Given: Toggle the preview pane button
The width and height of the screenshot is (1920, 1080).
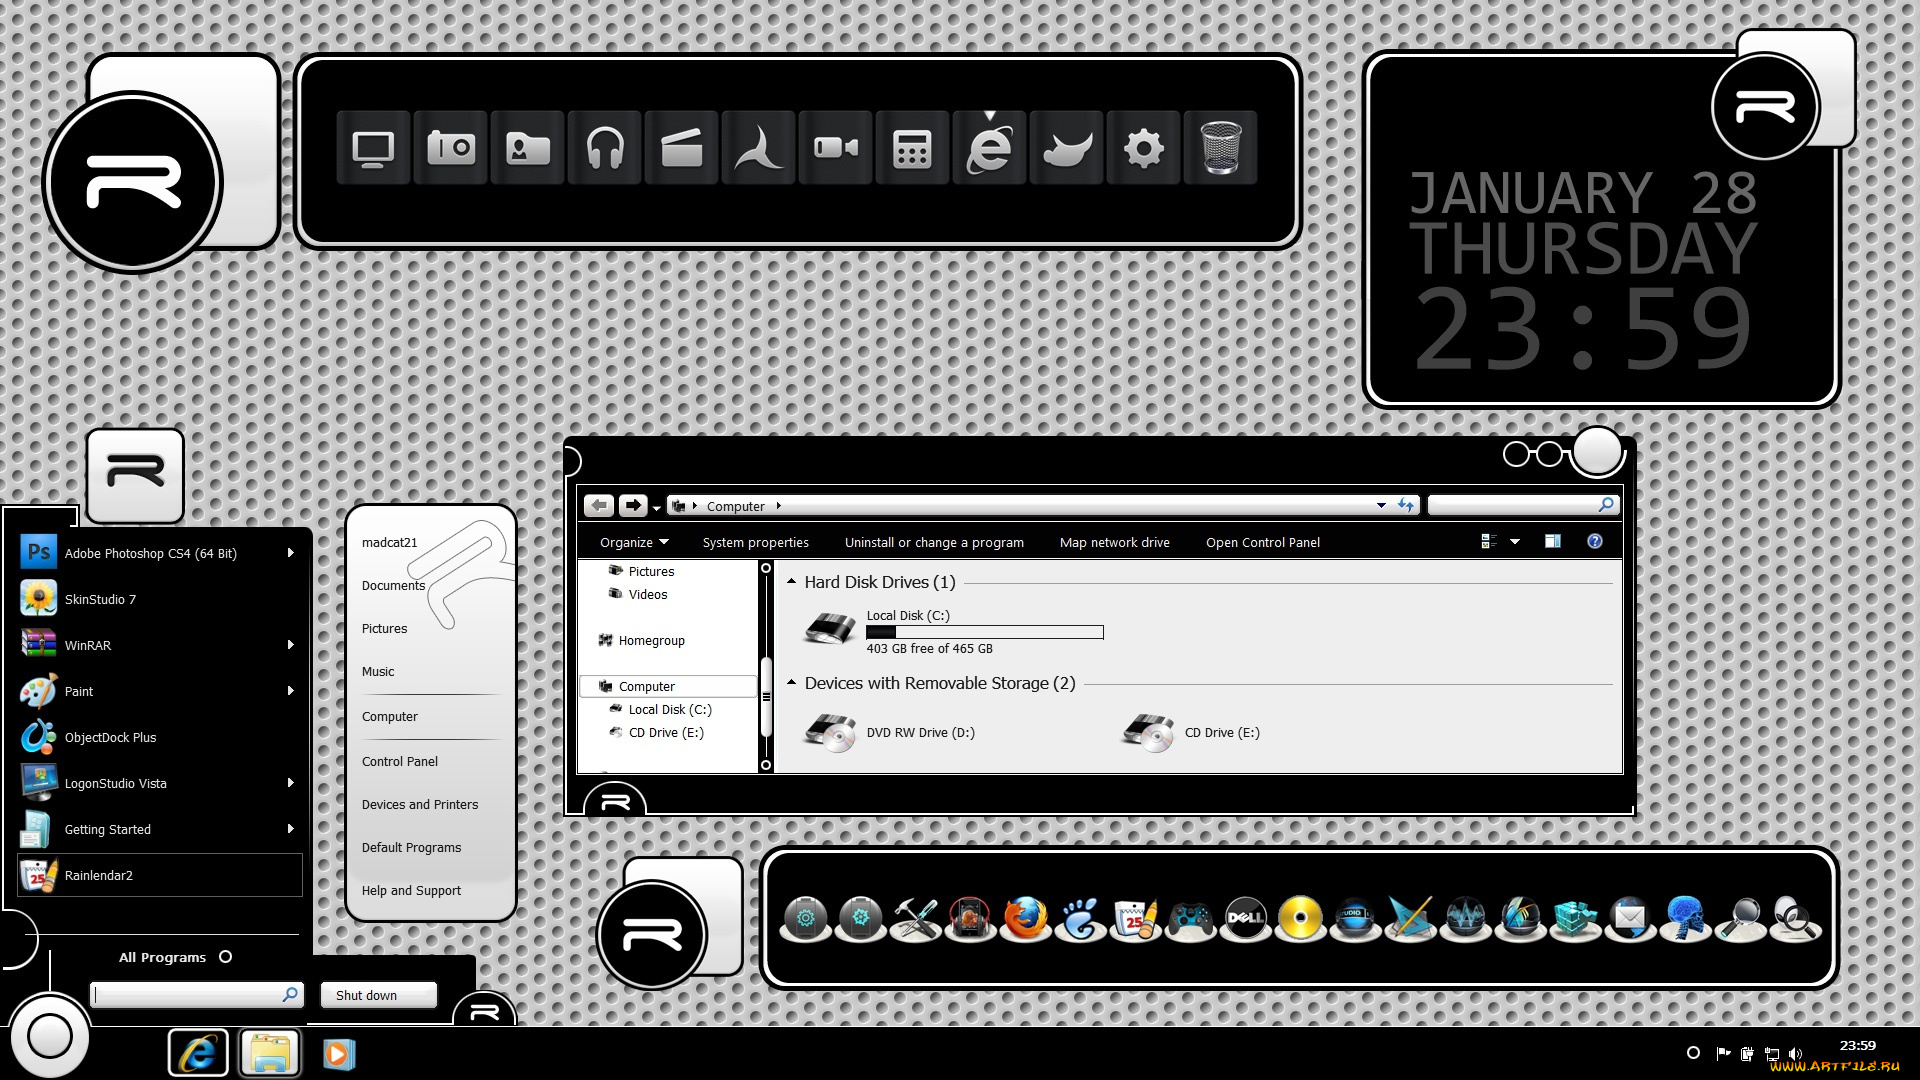Looking at the screenshot, I should 1552,542.
